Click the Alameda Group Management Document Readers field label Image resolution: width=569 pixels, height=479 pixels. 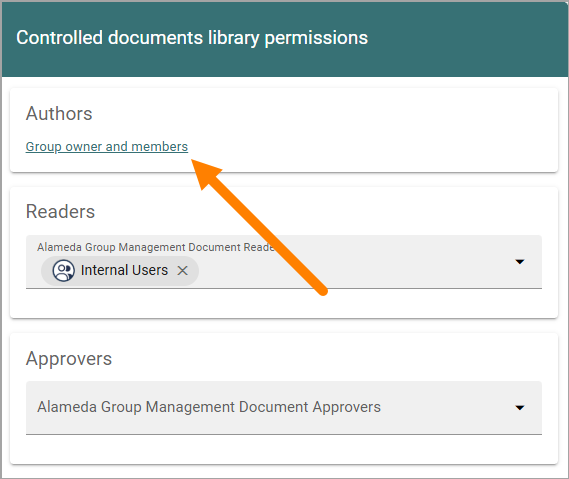click(x=156, y=247)
